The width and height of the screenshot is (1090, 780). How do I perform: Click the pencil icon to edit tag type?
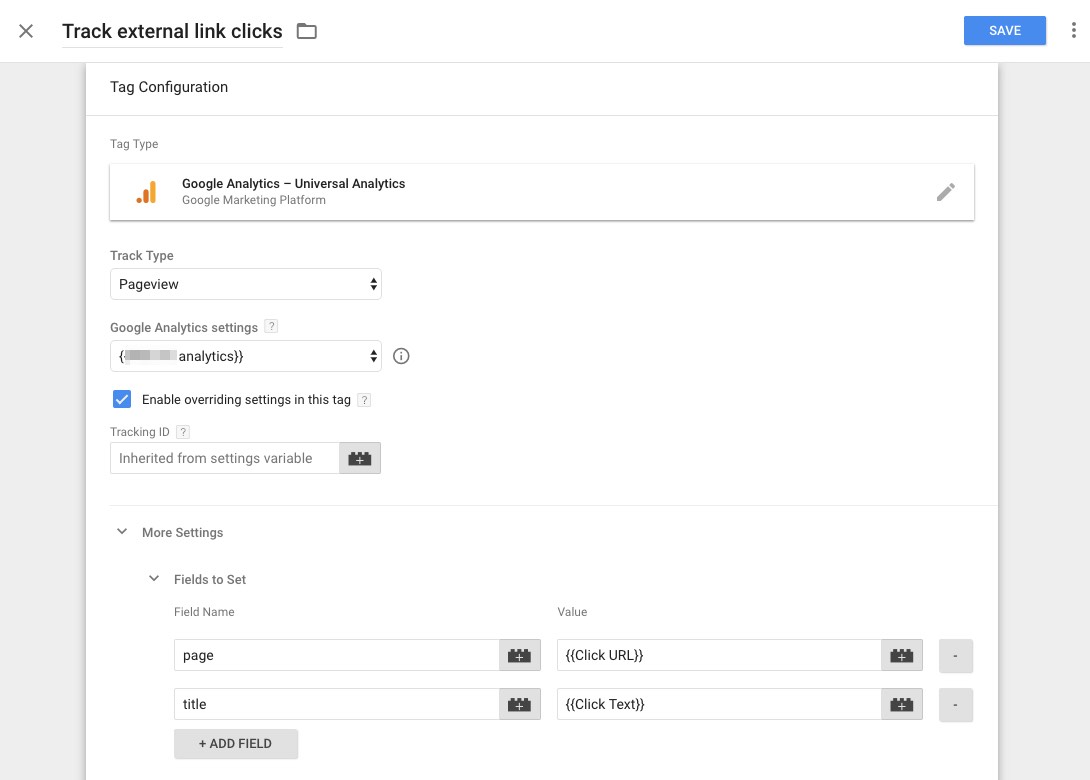945,192
